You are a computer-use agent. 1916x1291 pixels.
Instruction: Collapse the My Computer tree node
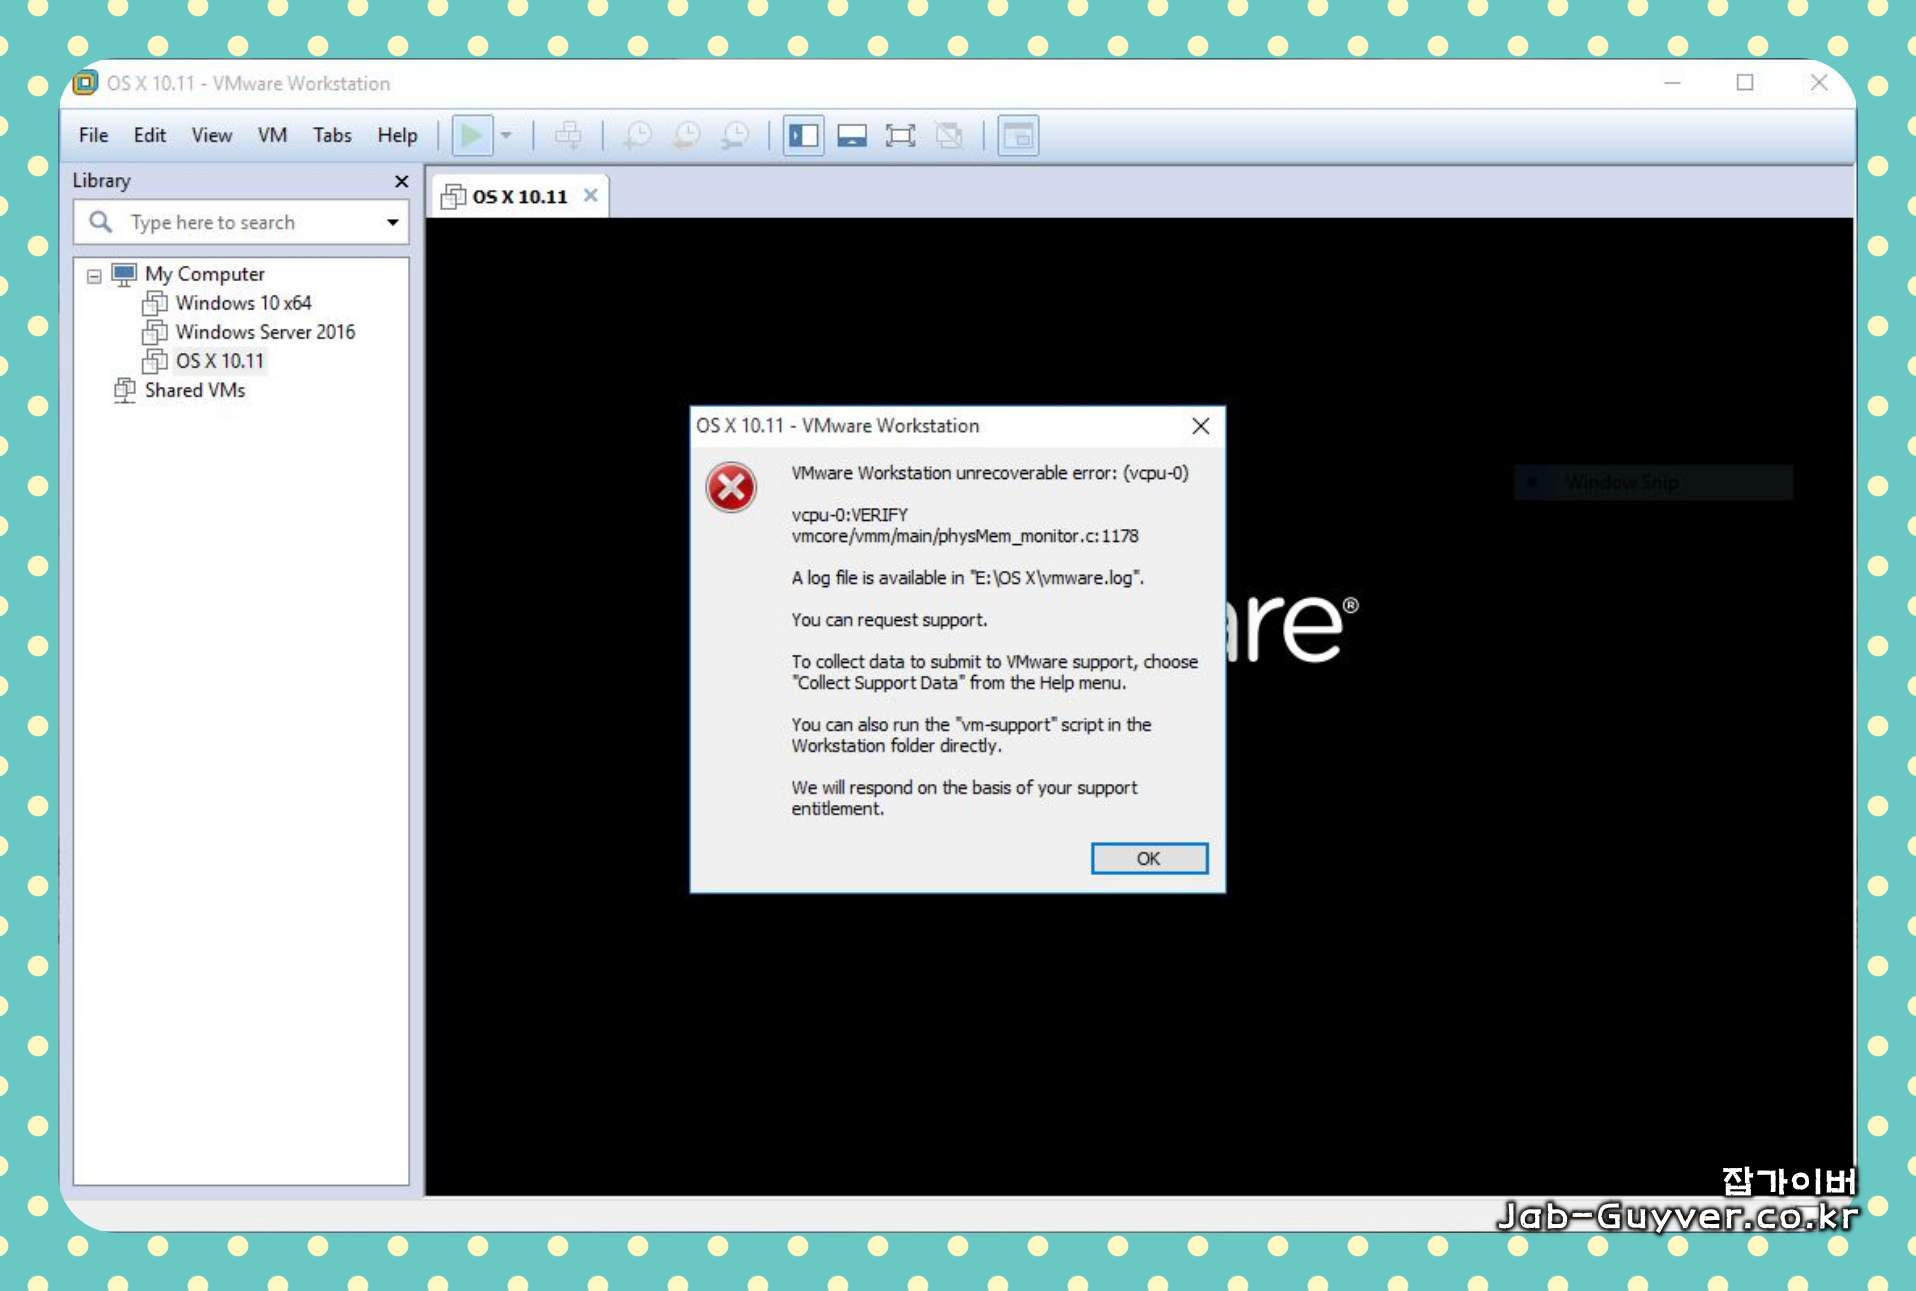tap(94, 275)
